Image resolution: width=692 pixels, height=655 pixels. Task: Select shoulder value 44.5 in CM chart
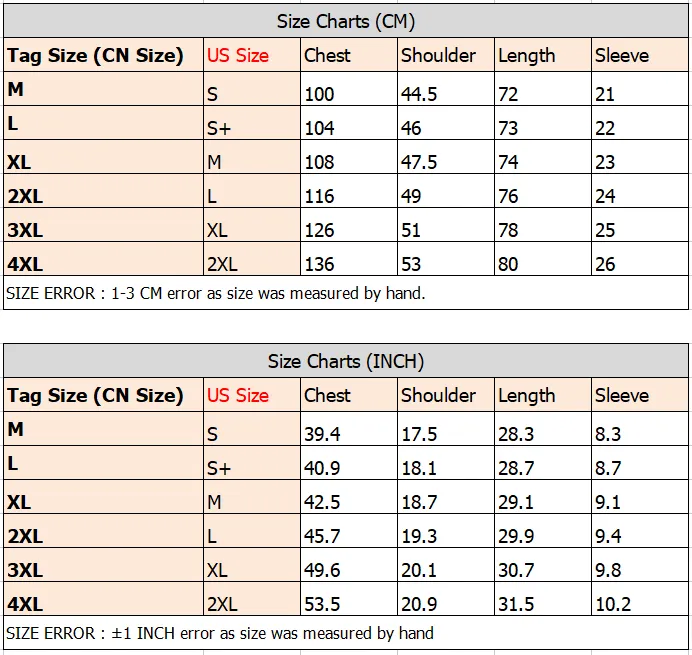(x=446, y=89)
